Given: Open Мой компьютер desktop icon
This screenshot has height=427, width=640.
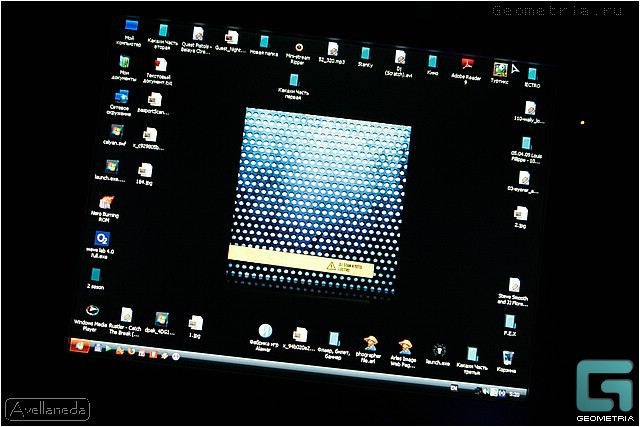Looking at the screenshot, I should (131, 27).
